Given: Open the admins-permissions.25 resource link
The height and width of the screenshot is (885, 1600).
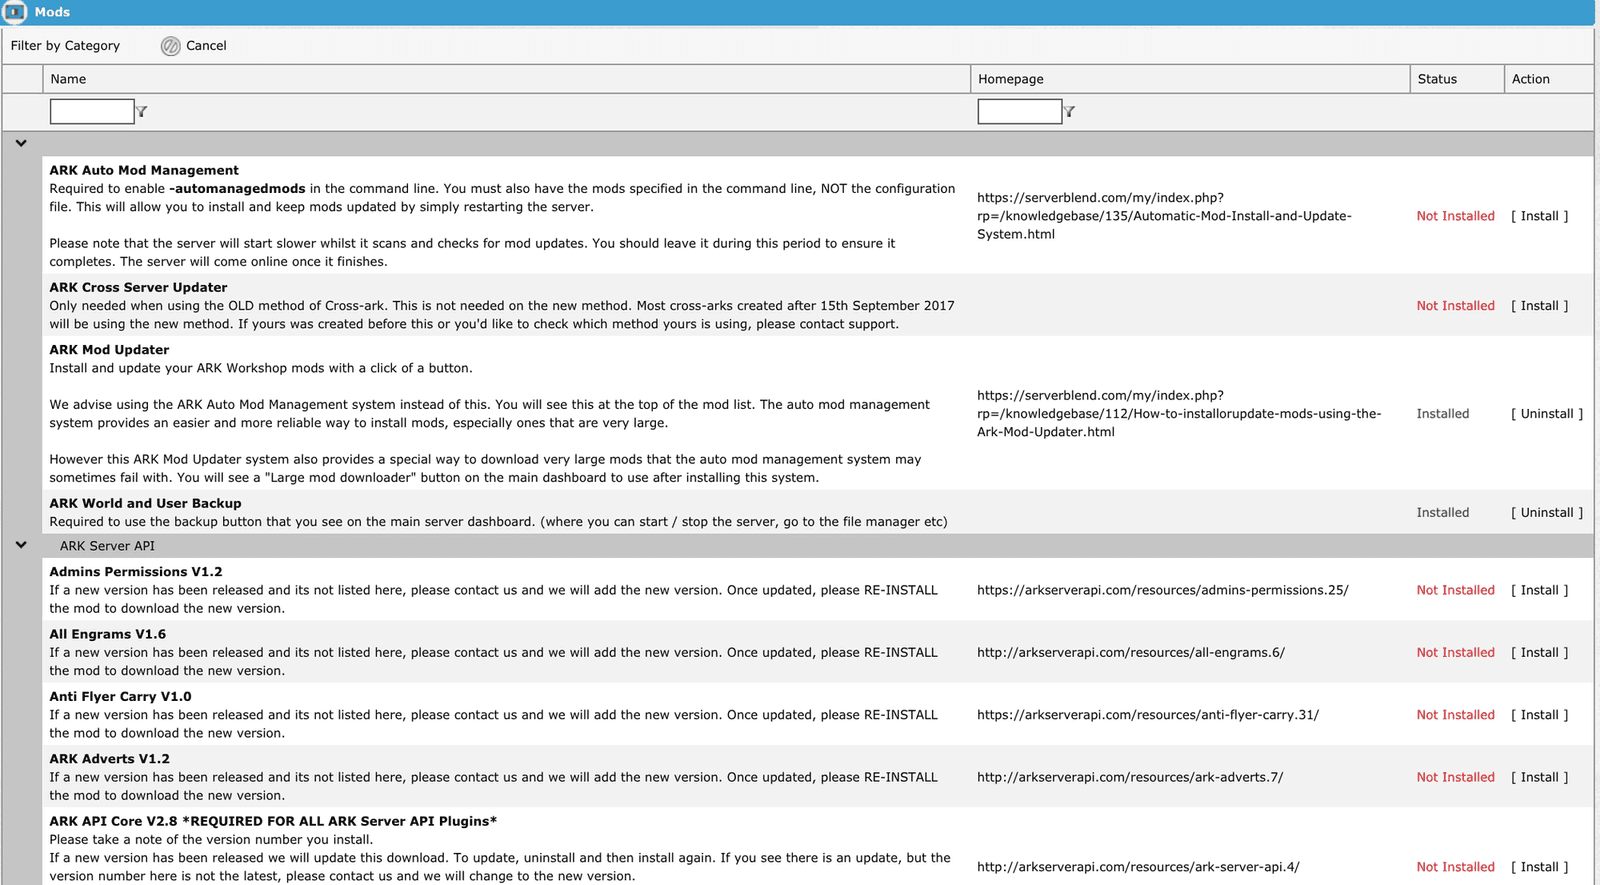Looking at the screenshot, I should pyautogui.click(x=1163, y=591).
